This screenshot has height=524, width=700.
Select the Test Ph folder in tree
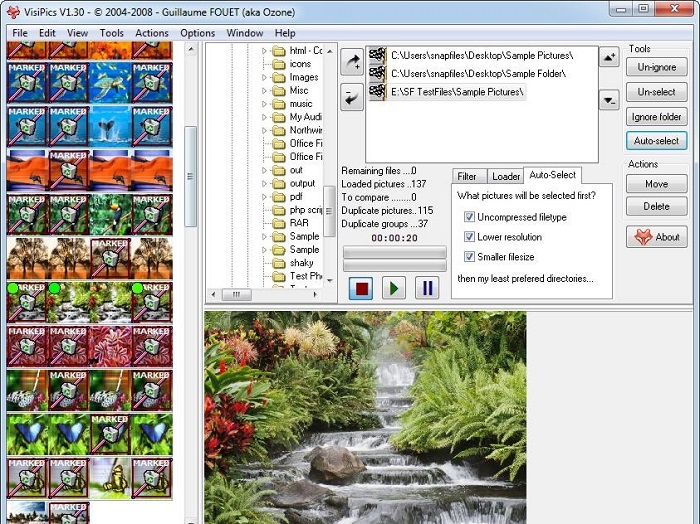(x=306, y=276)
